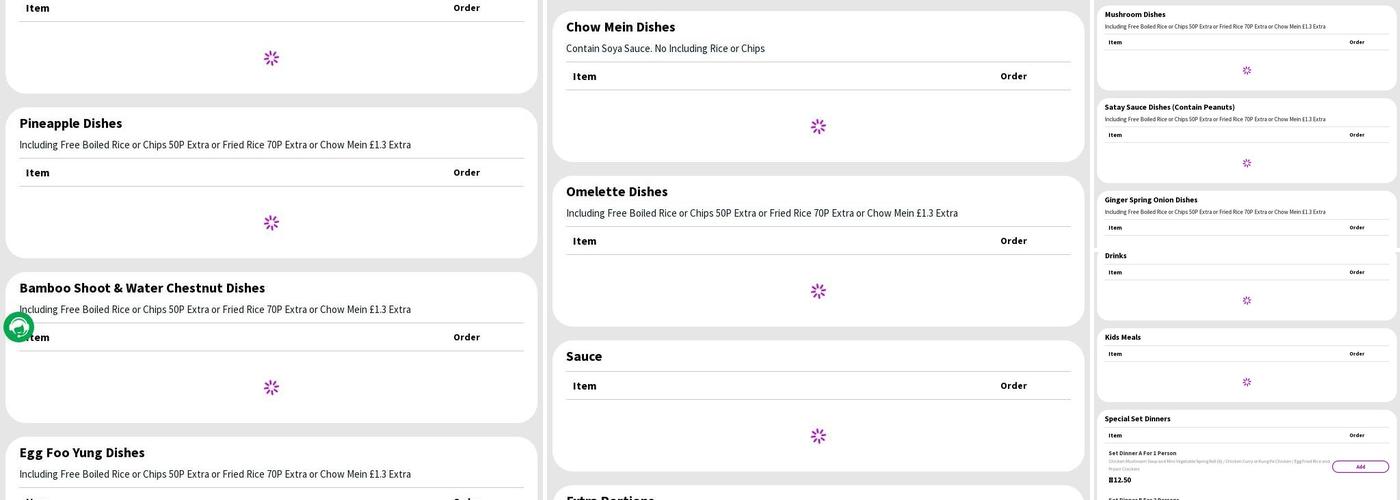Click the Special Set Dinners heading
The image size is (1400, 500).
[x=1137, y=419]
